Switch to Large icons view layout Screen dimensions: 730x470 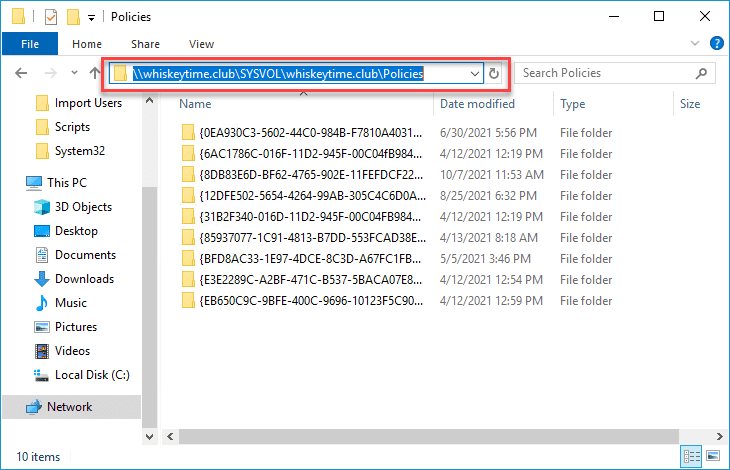713,456
